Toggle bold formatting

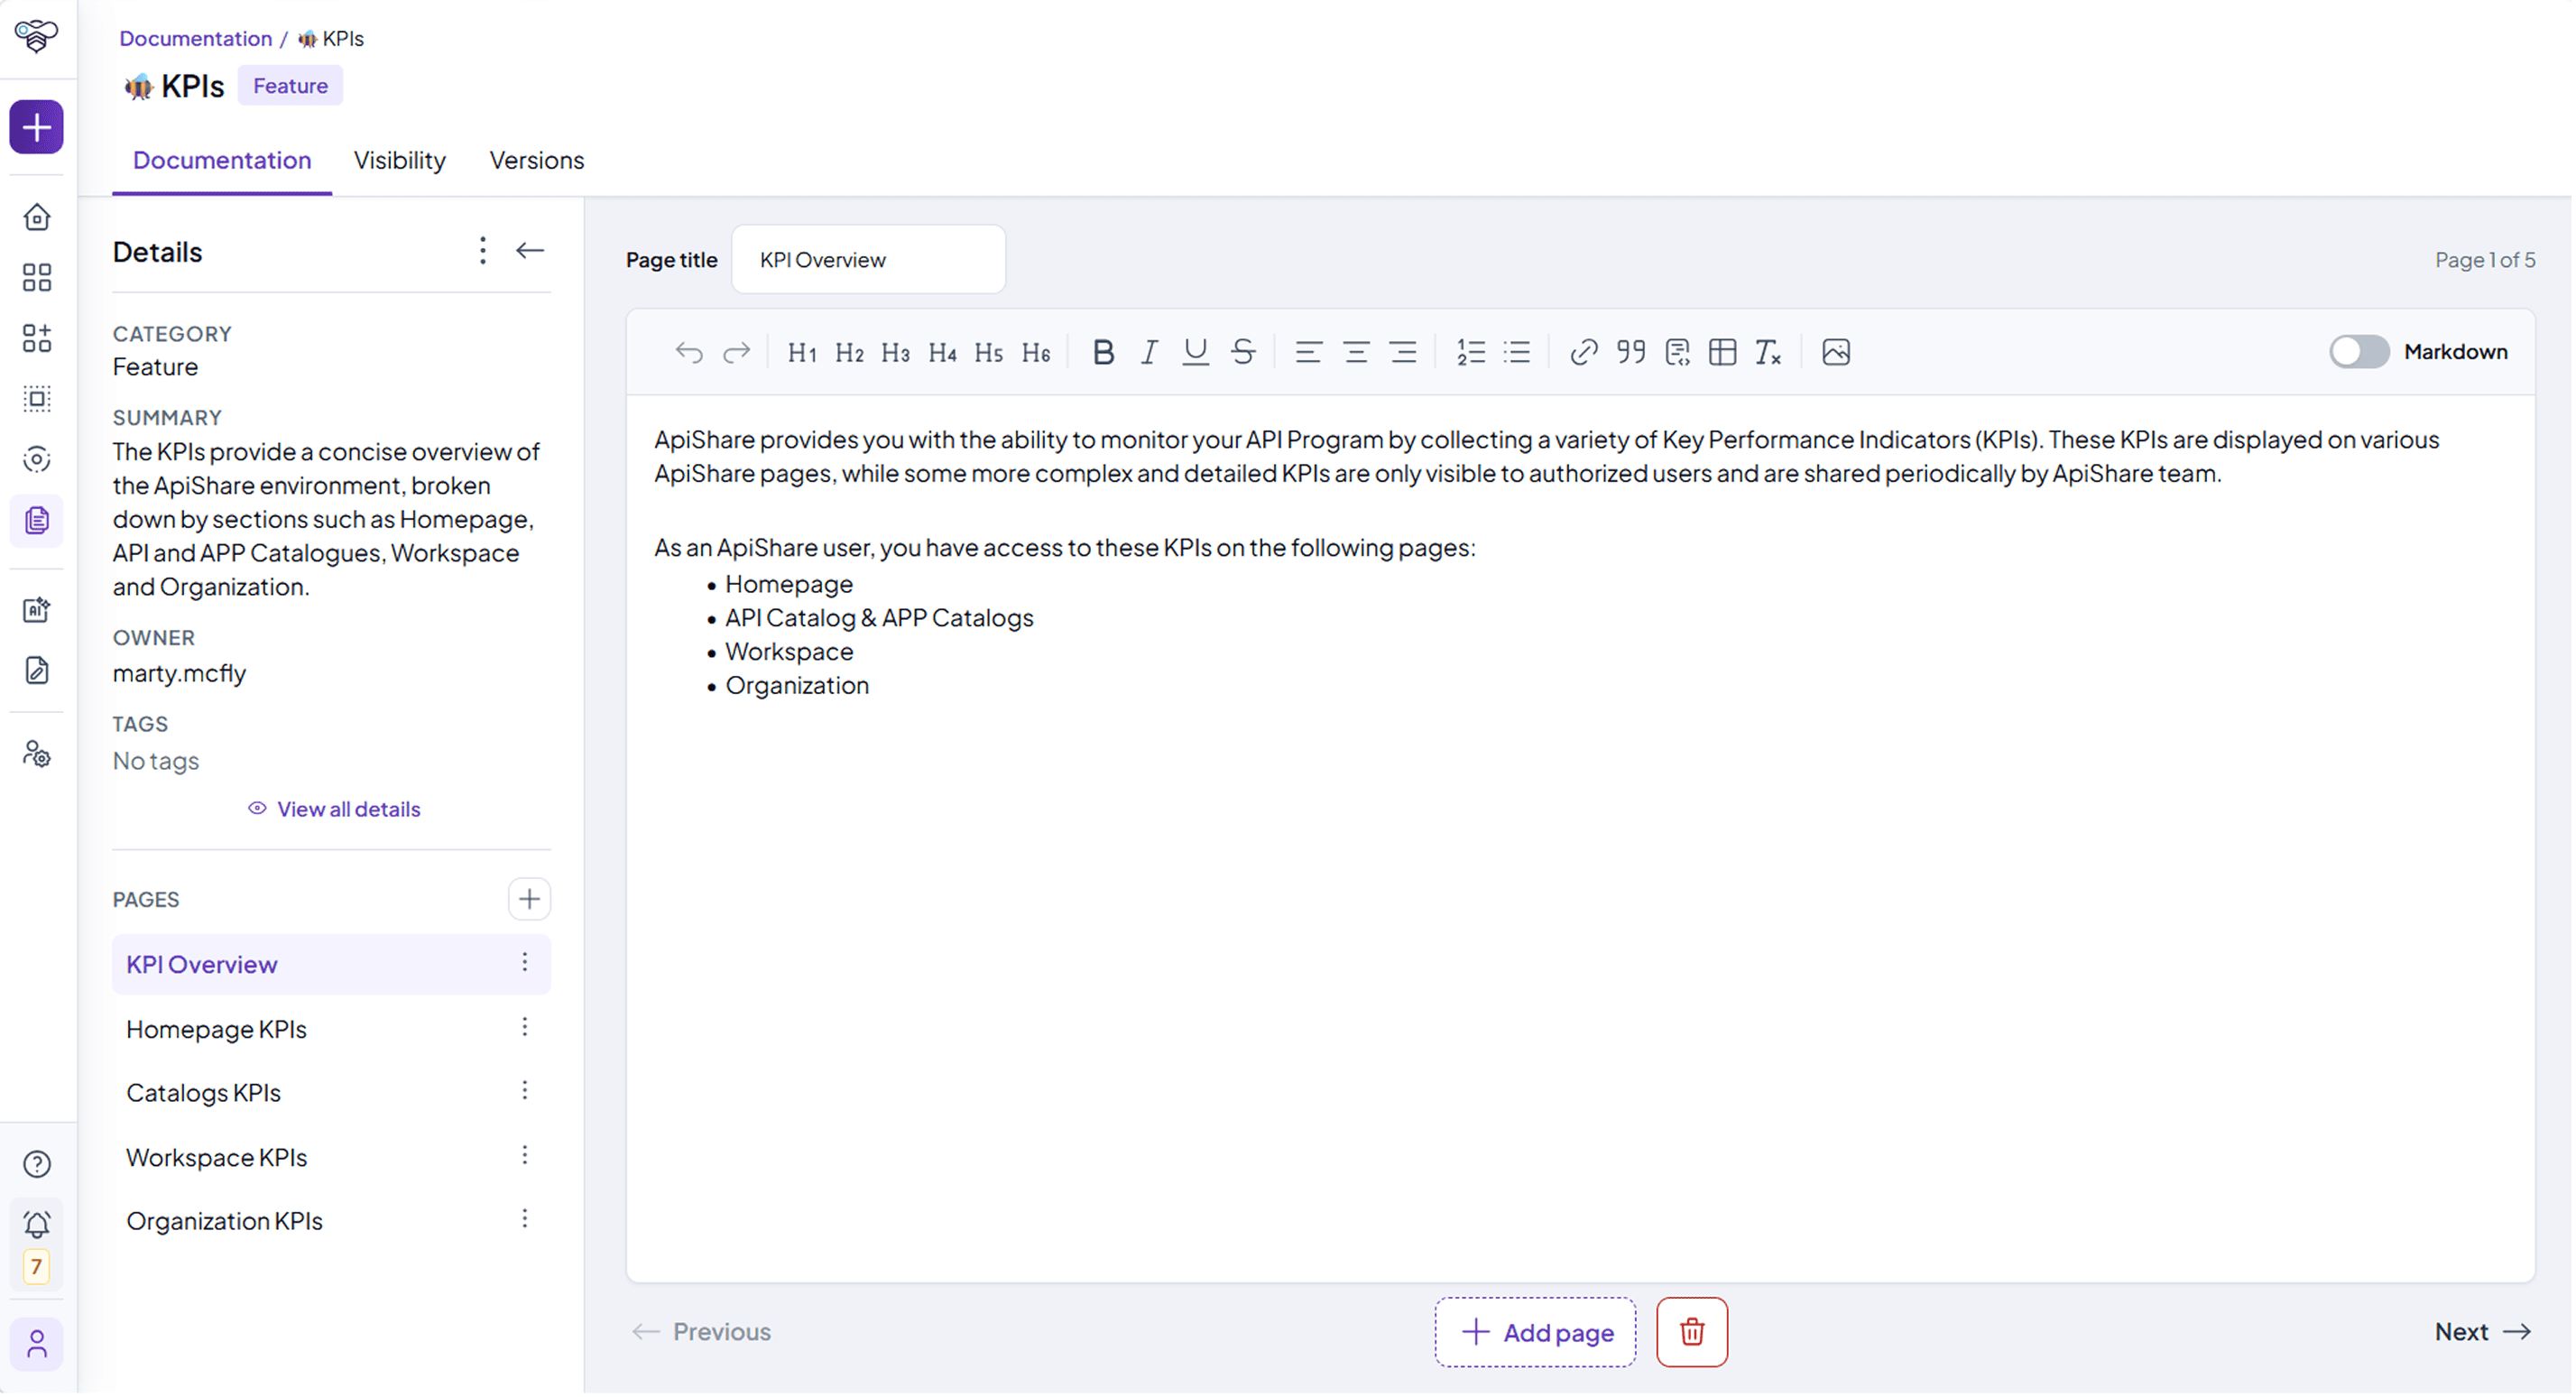click(1103, 352)
